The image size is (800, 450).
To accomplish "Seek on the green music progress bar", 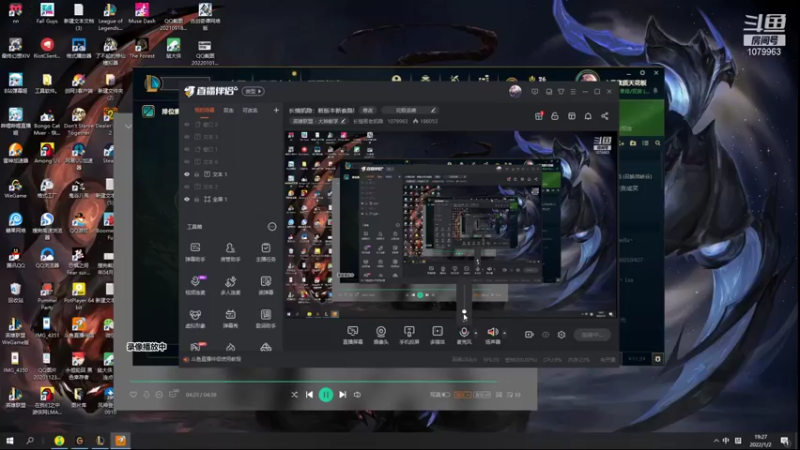I will 313,381.
